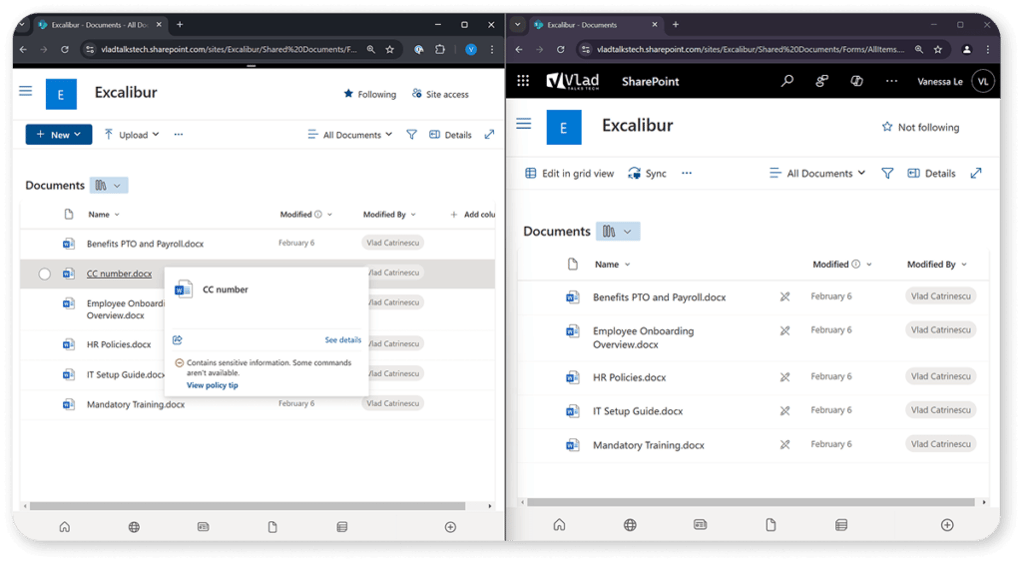Click address bar in left browser
Screen dimensions: 1022x562
pos(229,50)
